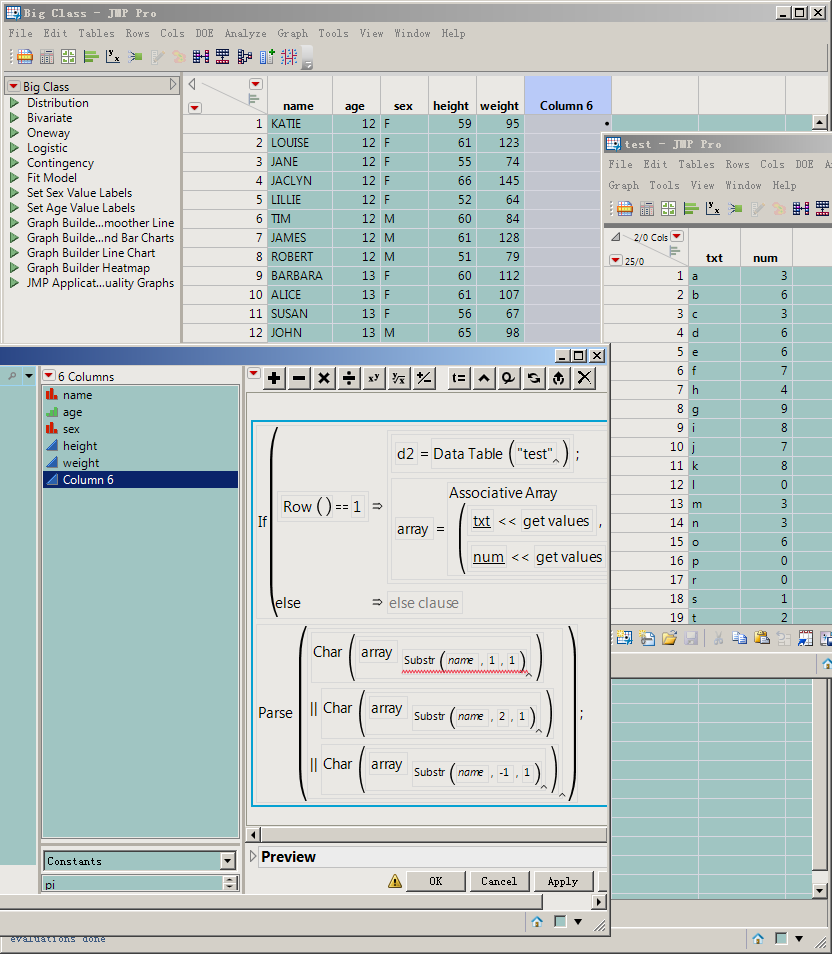Click the home icon in formula window status bar
The width and height of the screenshot is (832, 954).
tap(537, 922)
